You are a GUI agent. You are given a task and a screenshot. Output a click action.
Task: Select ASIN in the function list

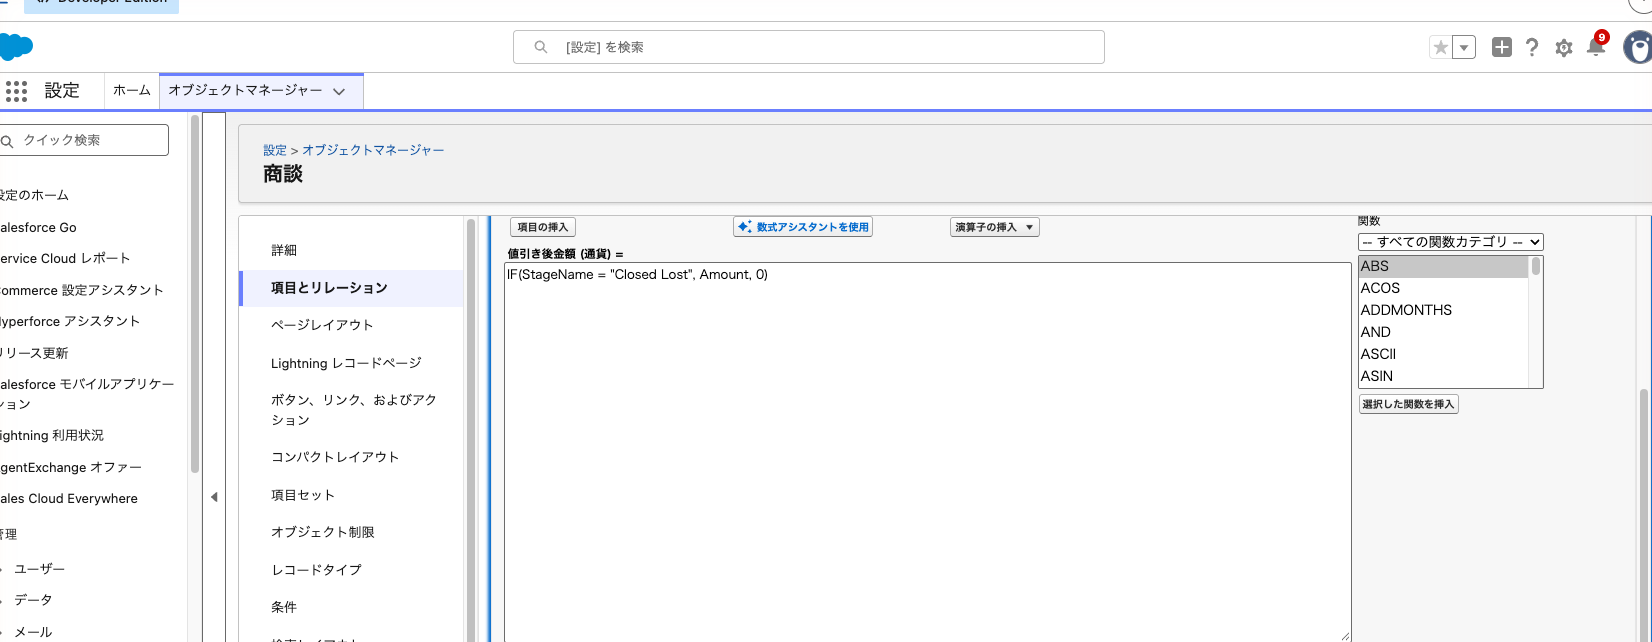click(x=1443, y=376)
